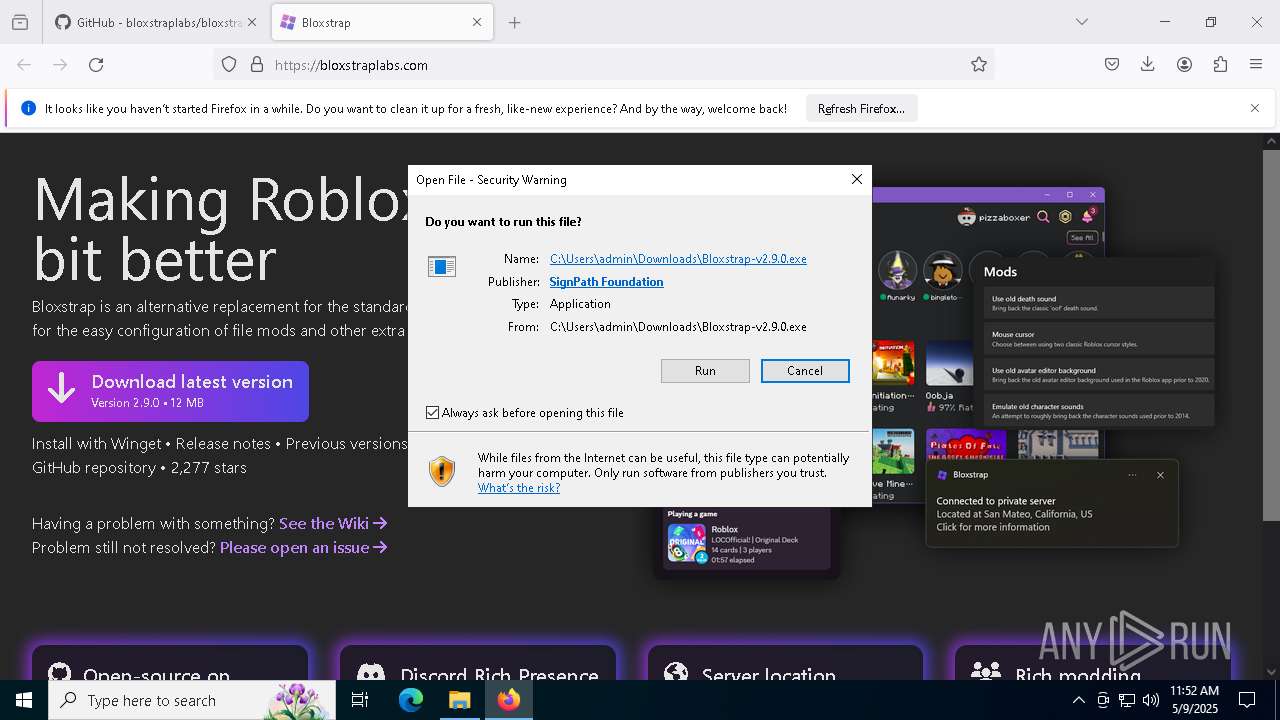Open the Release notes link

tap(223, 444)
